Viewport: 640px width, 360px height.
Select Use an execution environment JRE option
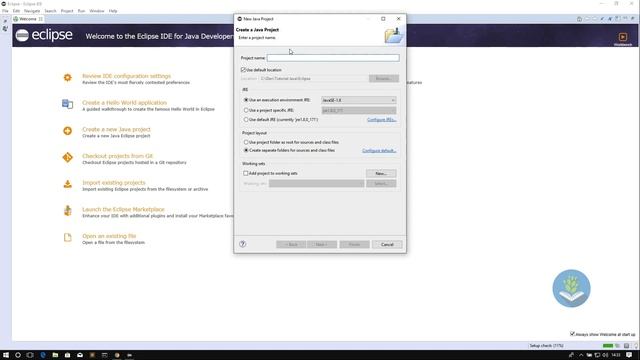(246, 100)
